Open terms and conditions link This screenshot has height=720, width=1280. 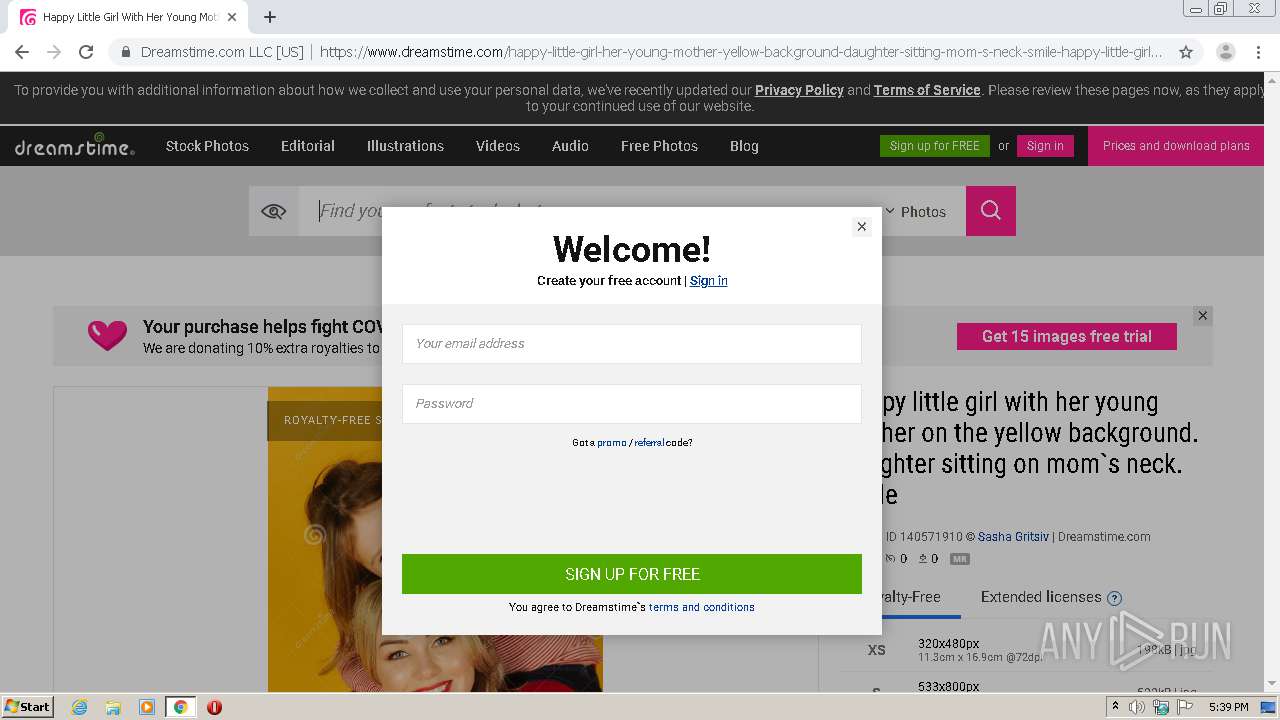[x=701, y=607]
